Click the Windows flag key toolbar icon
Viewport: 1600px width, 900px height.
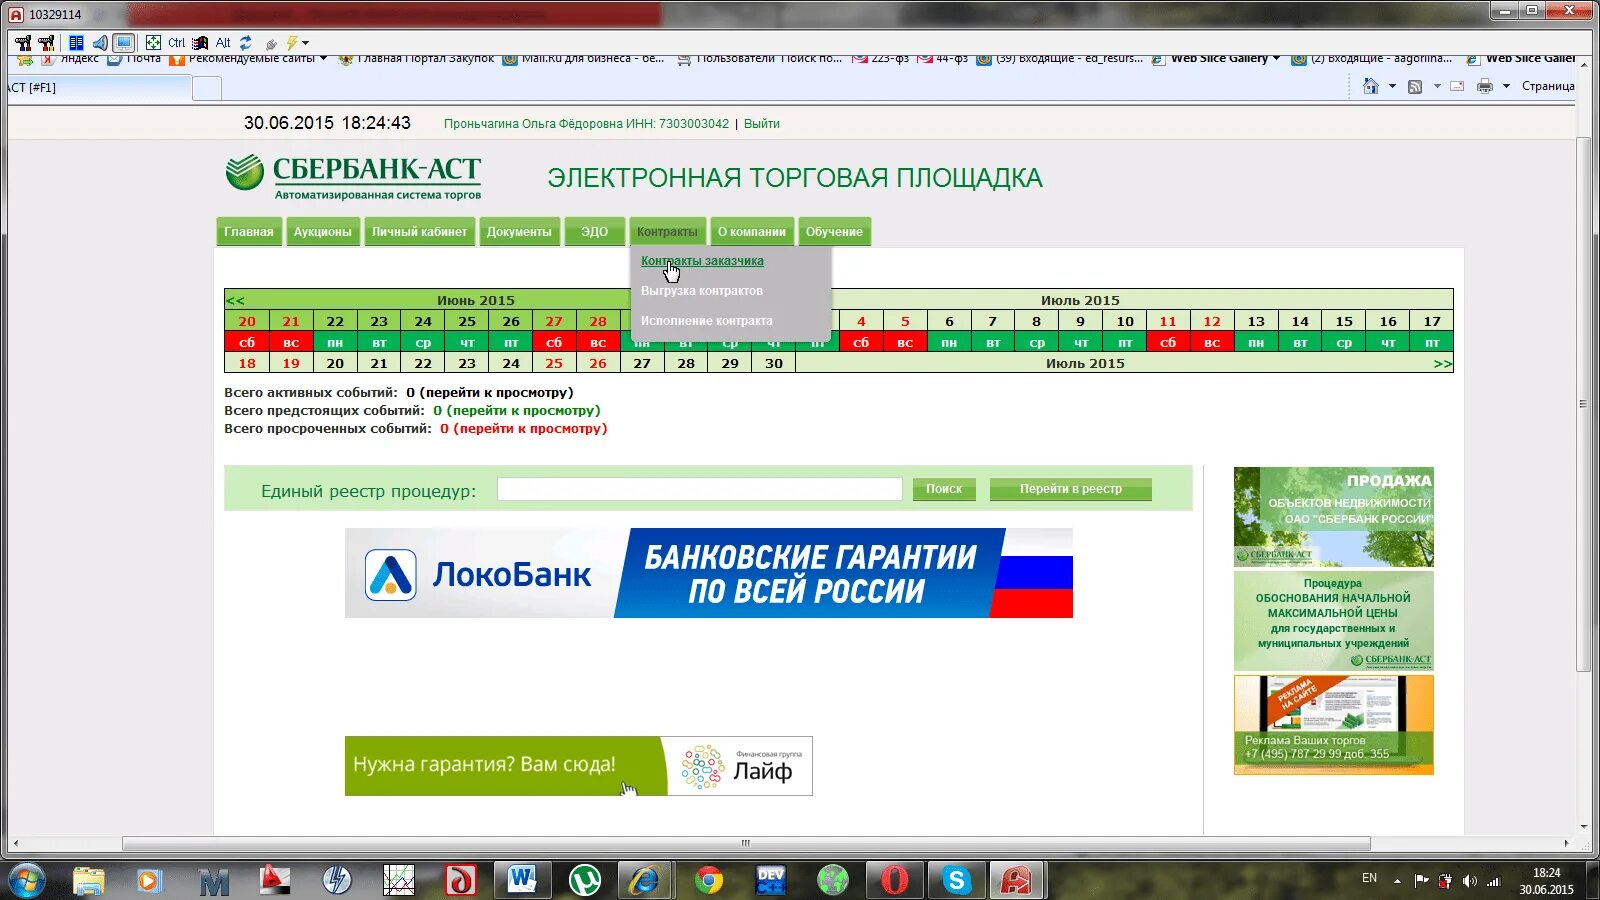tap(200, 43)
